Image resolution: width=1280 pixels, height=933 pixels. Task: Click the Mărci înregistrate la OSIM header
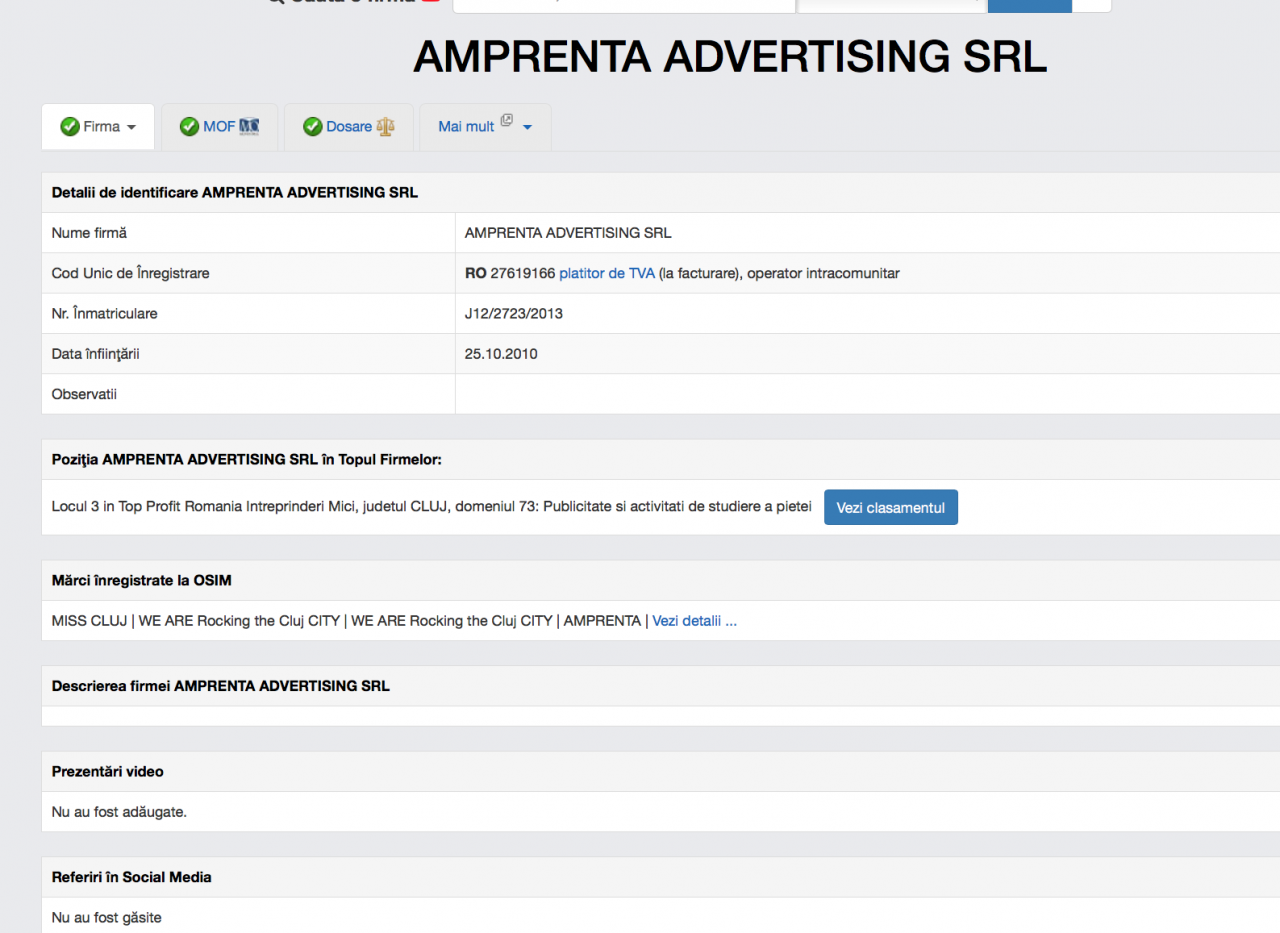point(142,581)
